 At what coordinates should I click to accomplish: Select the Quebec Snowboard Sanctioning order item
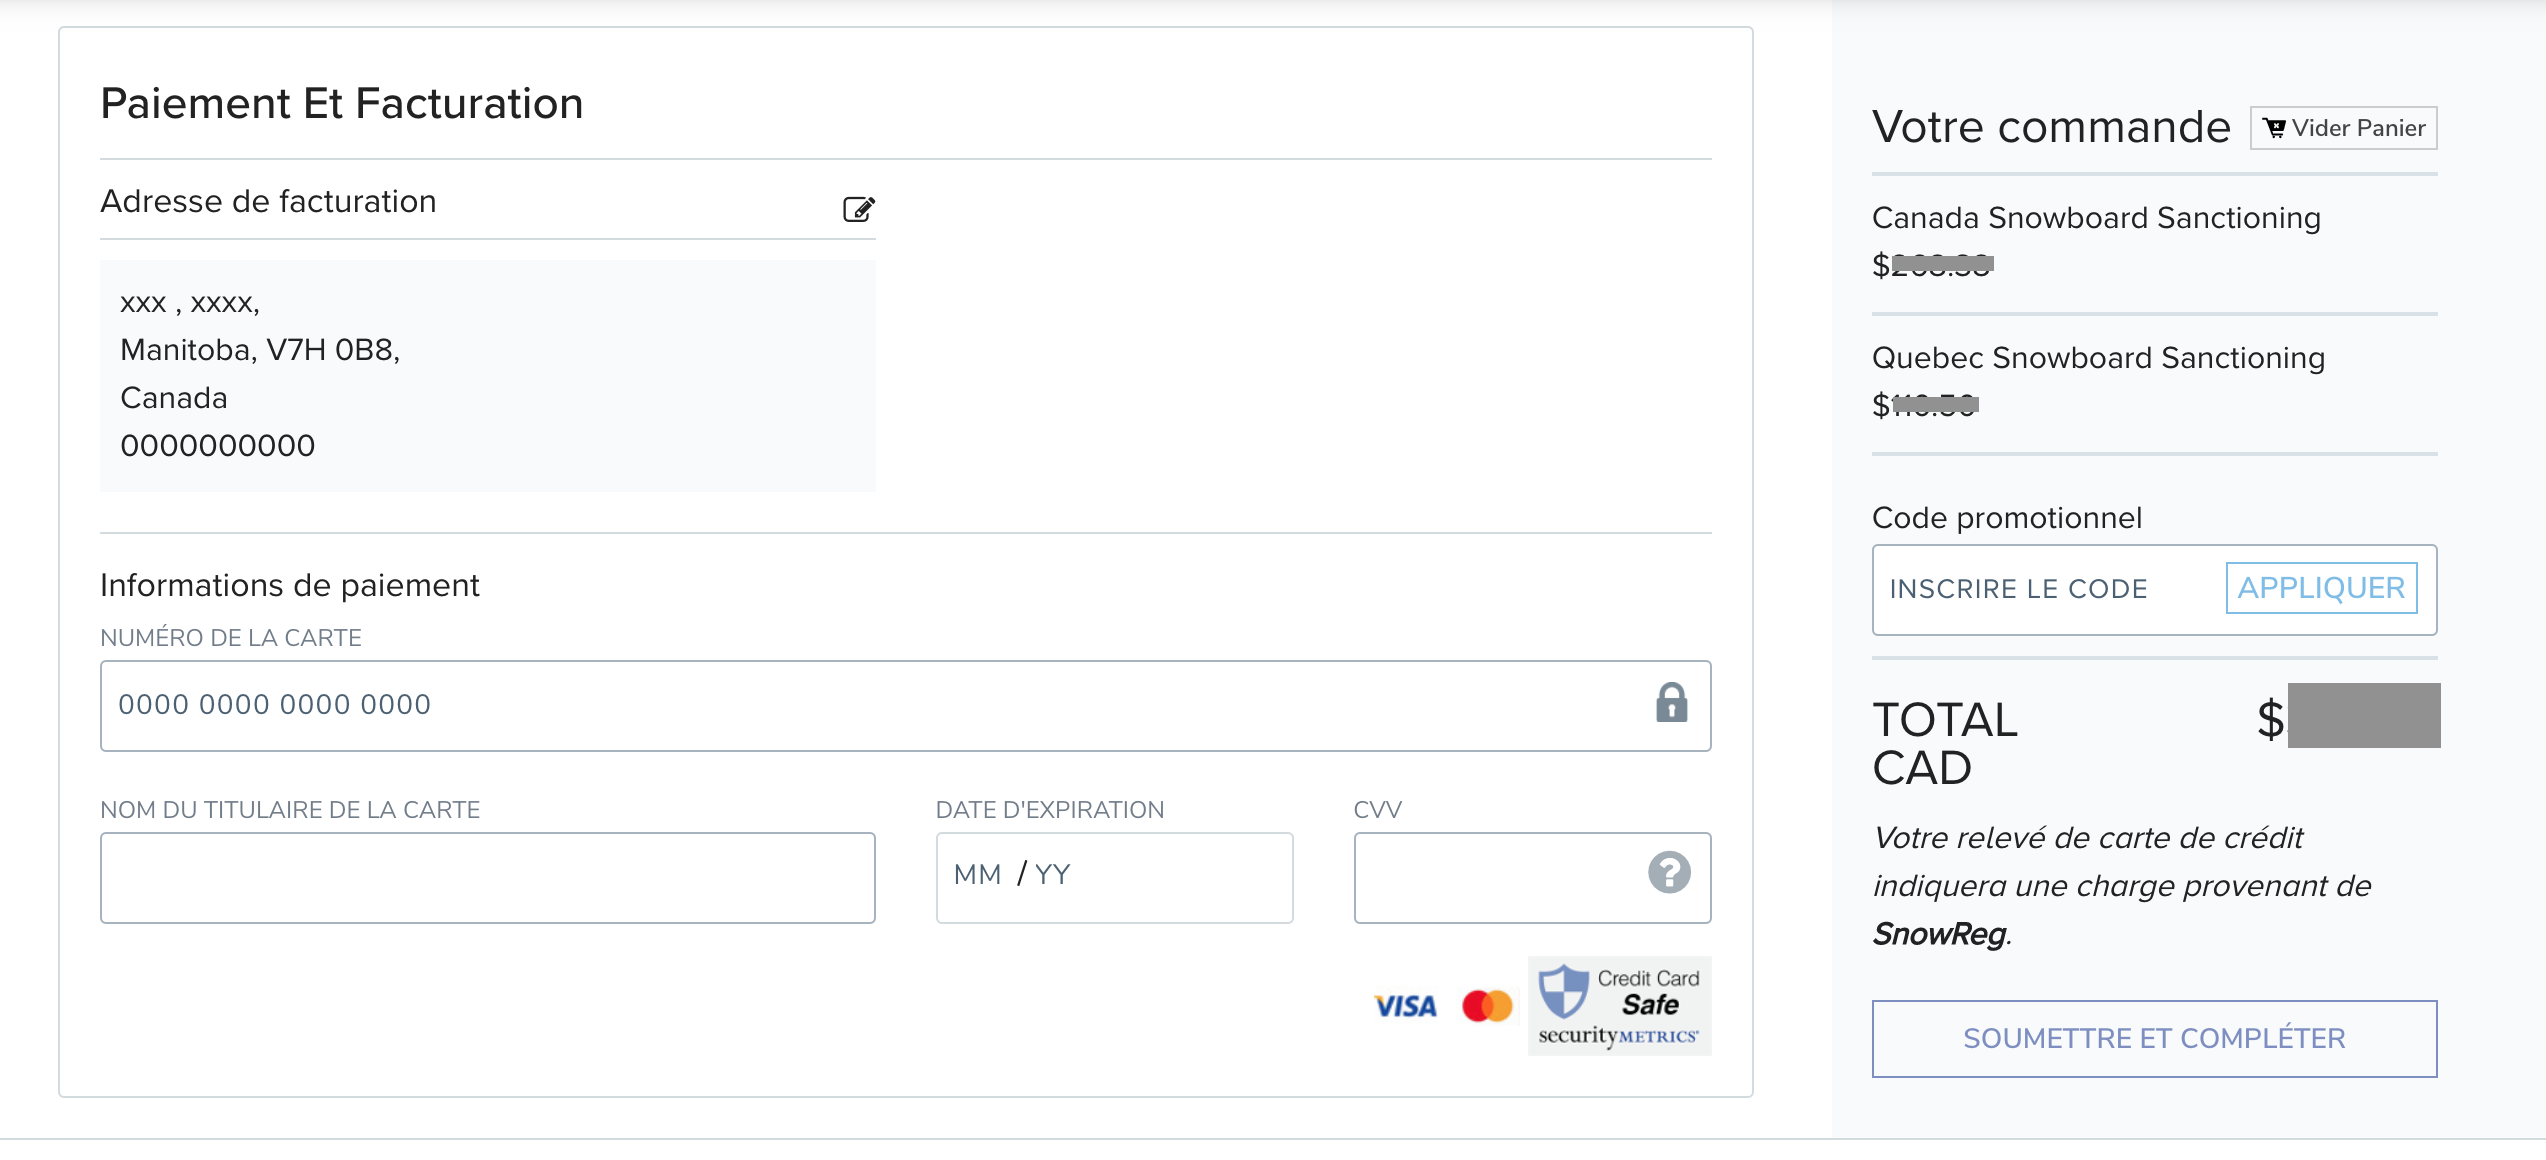pyautogui.click(x=2098, y=358)
